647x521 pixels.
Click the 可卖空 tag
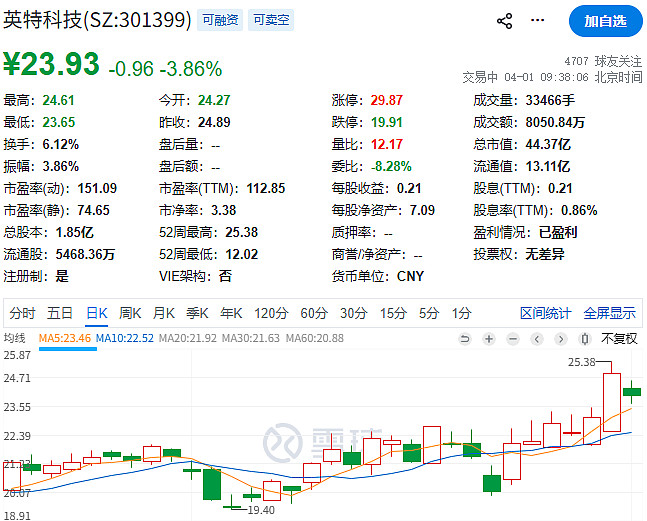(271, 20)
